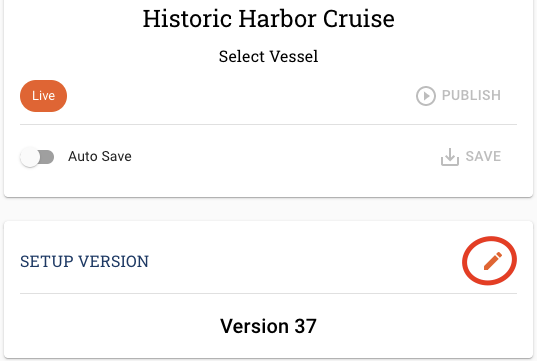537x361 pixels.
Task: Click the word SETUP in the heading
Action: [x=47, y=262]
